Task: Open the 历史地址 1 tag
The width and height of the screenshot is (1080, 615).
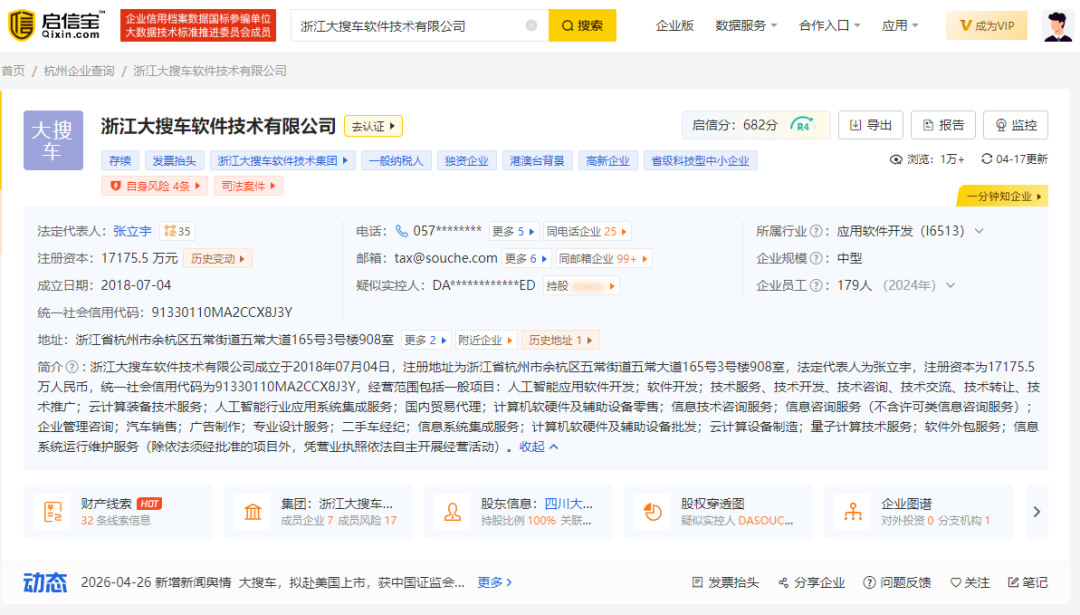Action: [x=560, y=340]
